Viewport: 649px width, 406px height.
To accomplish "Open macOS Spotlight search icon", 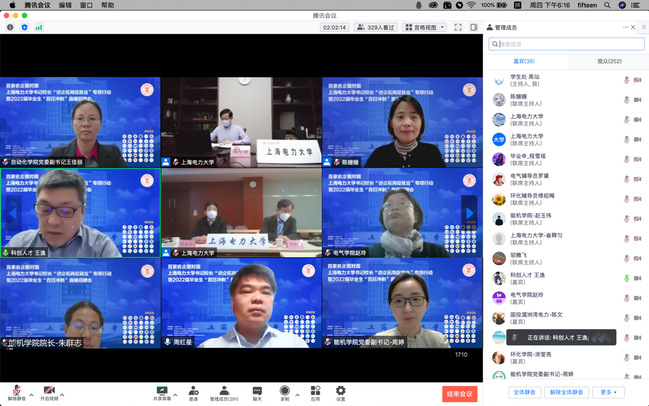I will [607, 5].
